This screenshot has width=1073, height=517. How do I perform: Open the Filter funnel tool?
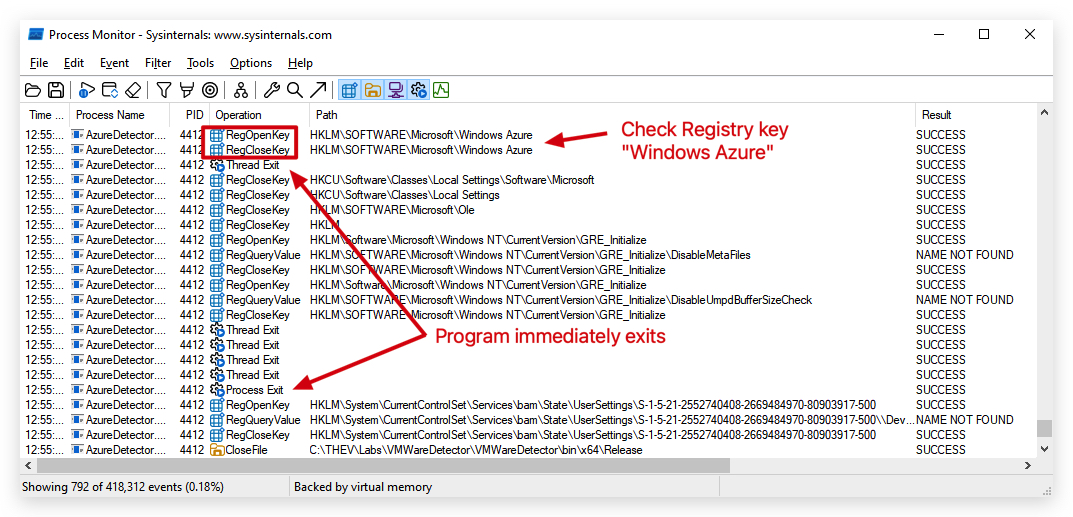tap(164, 90)
